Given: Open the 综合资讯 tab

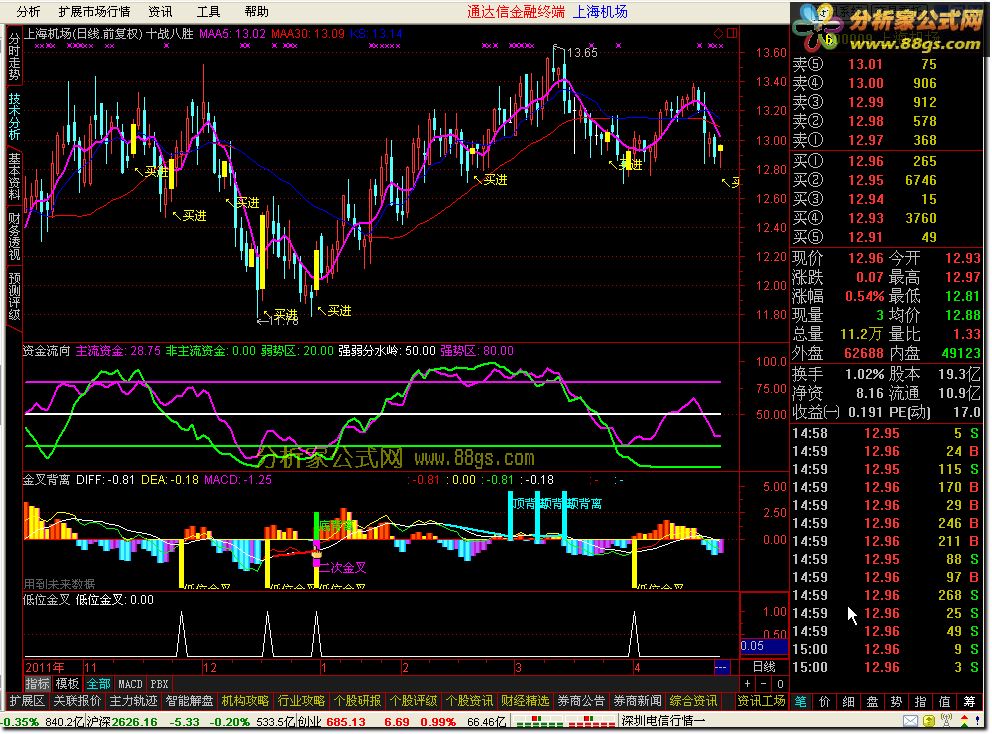Looking at the screenshot, I should (x=693, y=701).
